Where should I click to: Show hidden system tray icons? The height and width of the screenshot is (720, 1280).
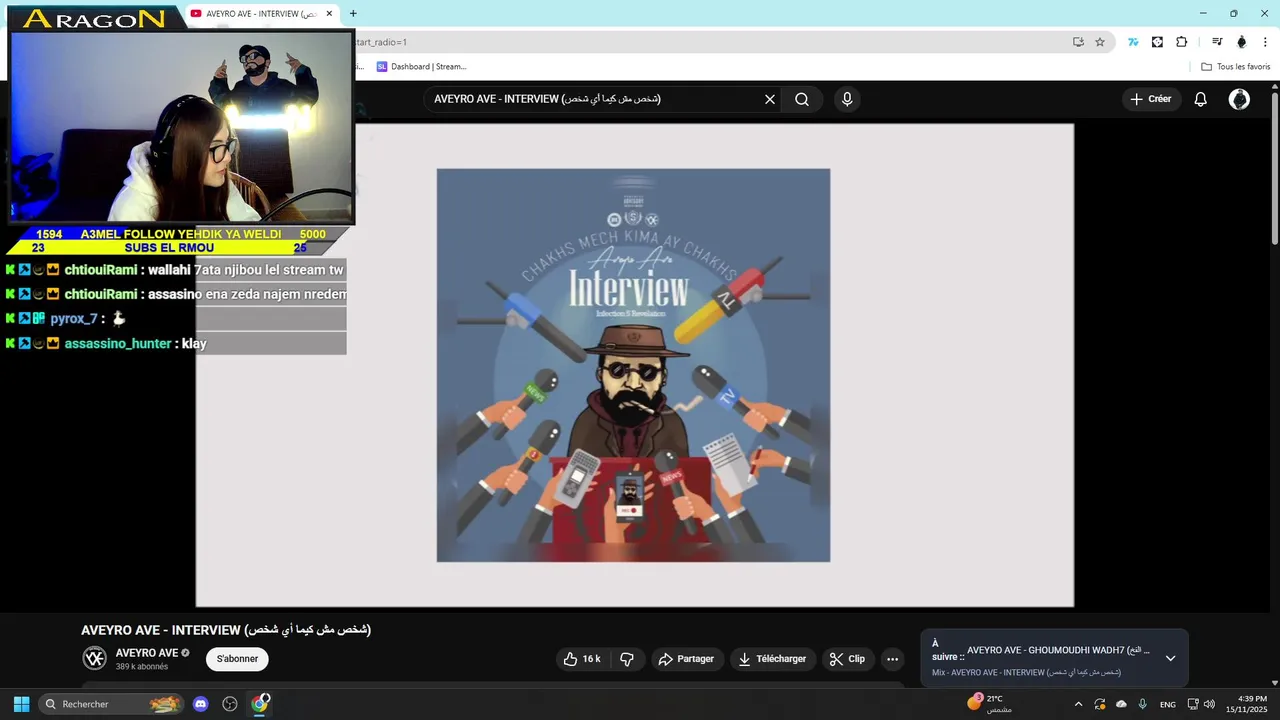[x=1078, y=704]
